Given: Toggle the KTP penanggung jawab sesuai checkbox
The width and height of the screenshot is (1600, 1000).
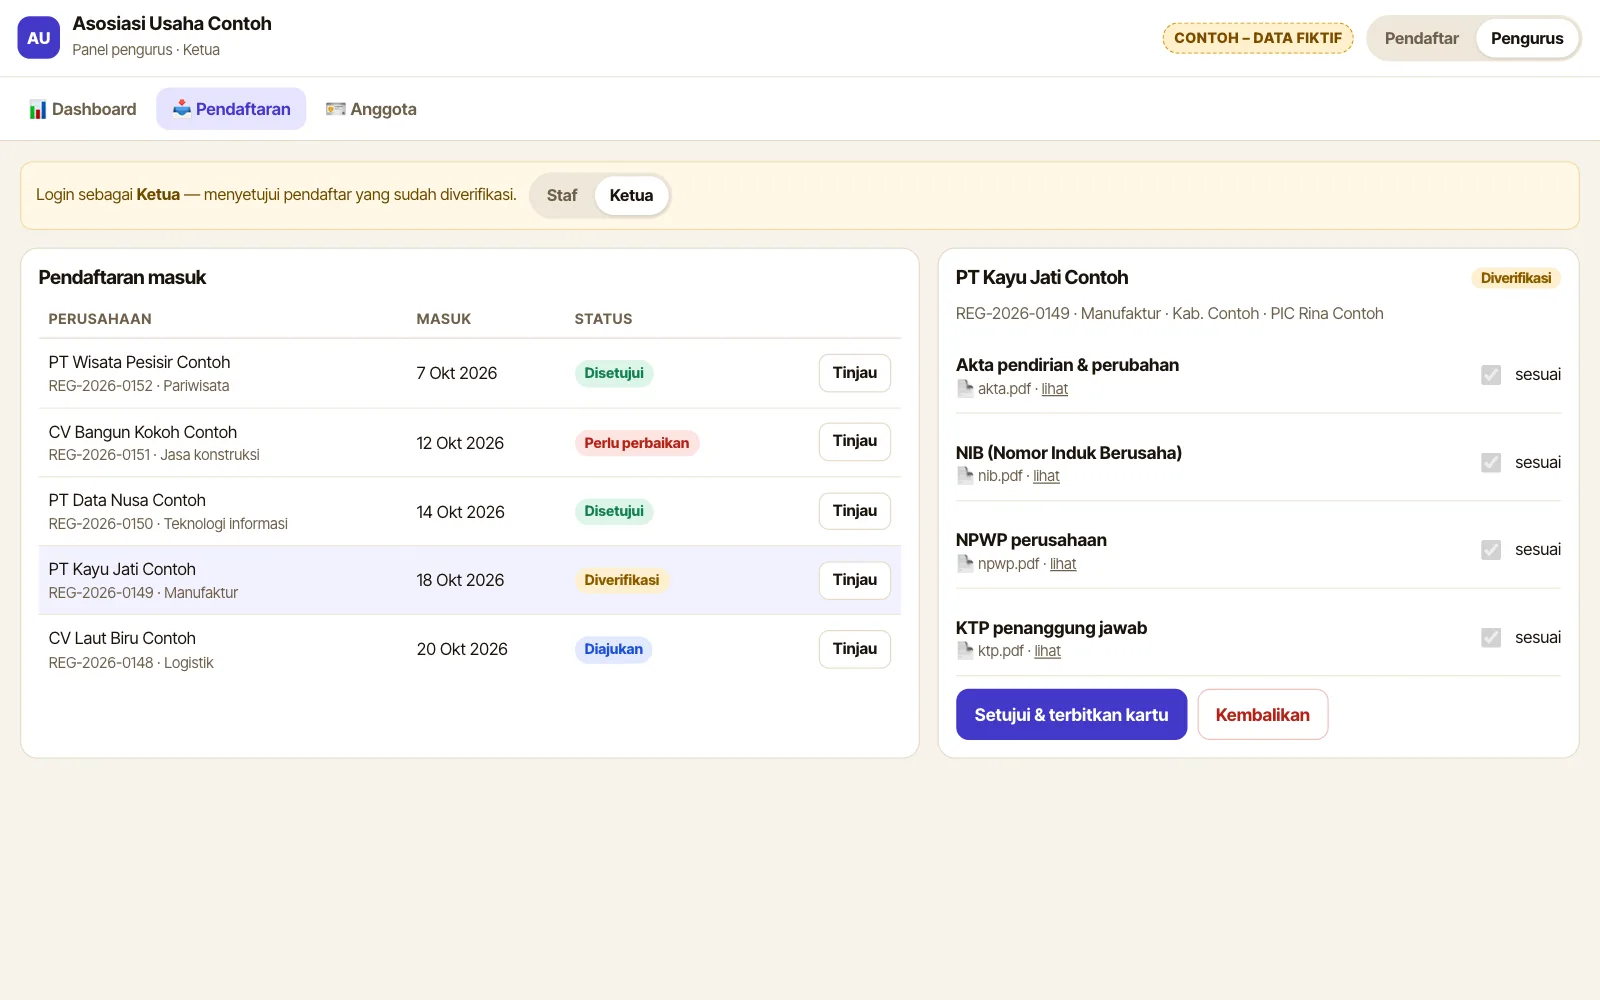Looking at the screenshot, I should pos(1491,638).
